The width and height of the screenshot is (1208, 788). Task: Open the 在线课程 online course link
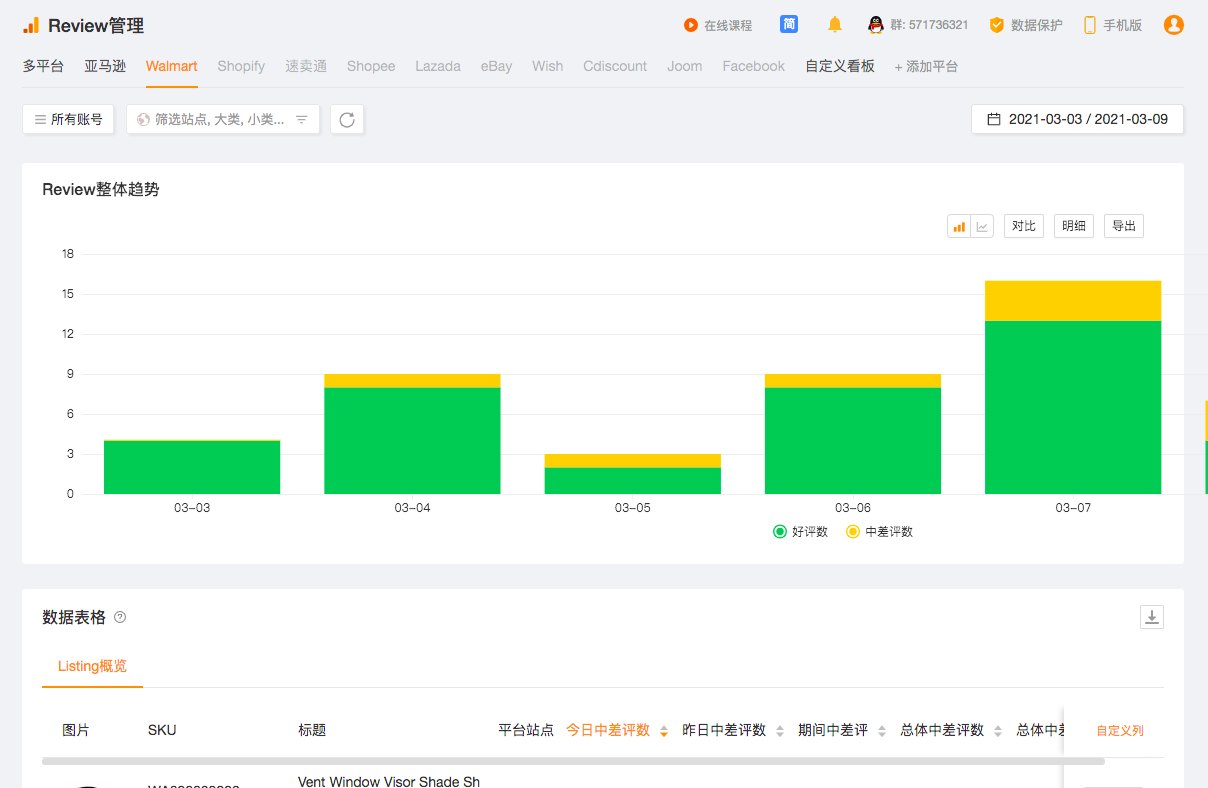coord(718,25)
